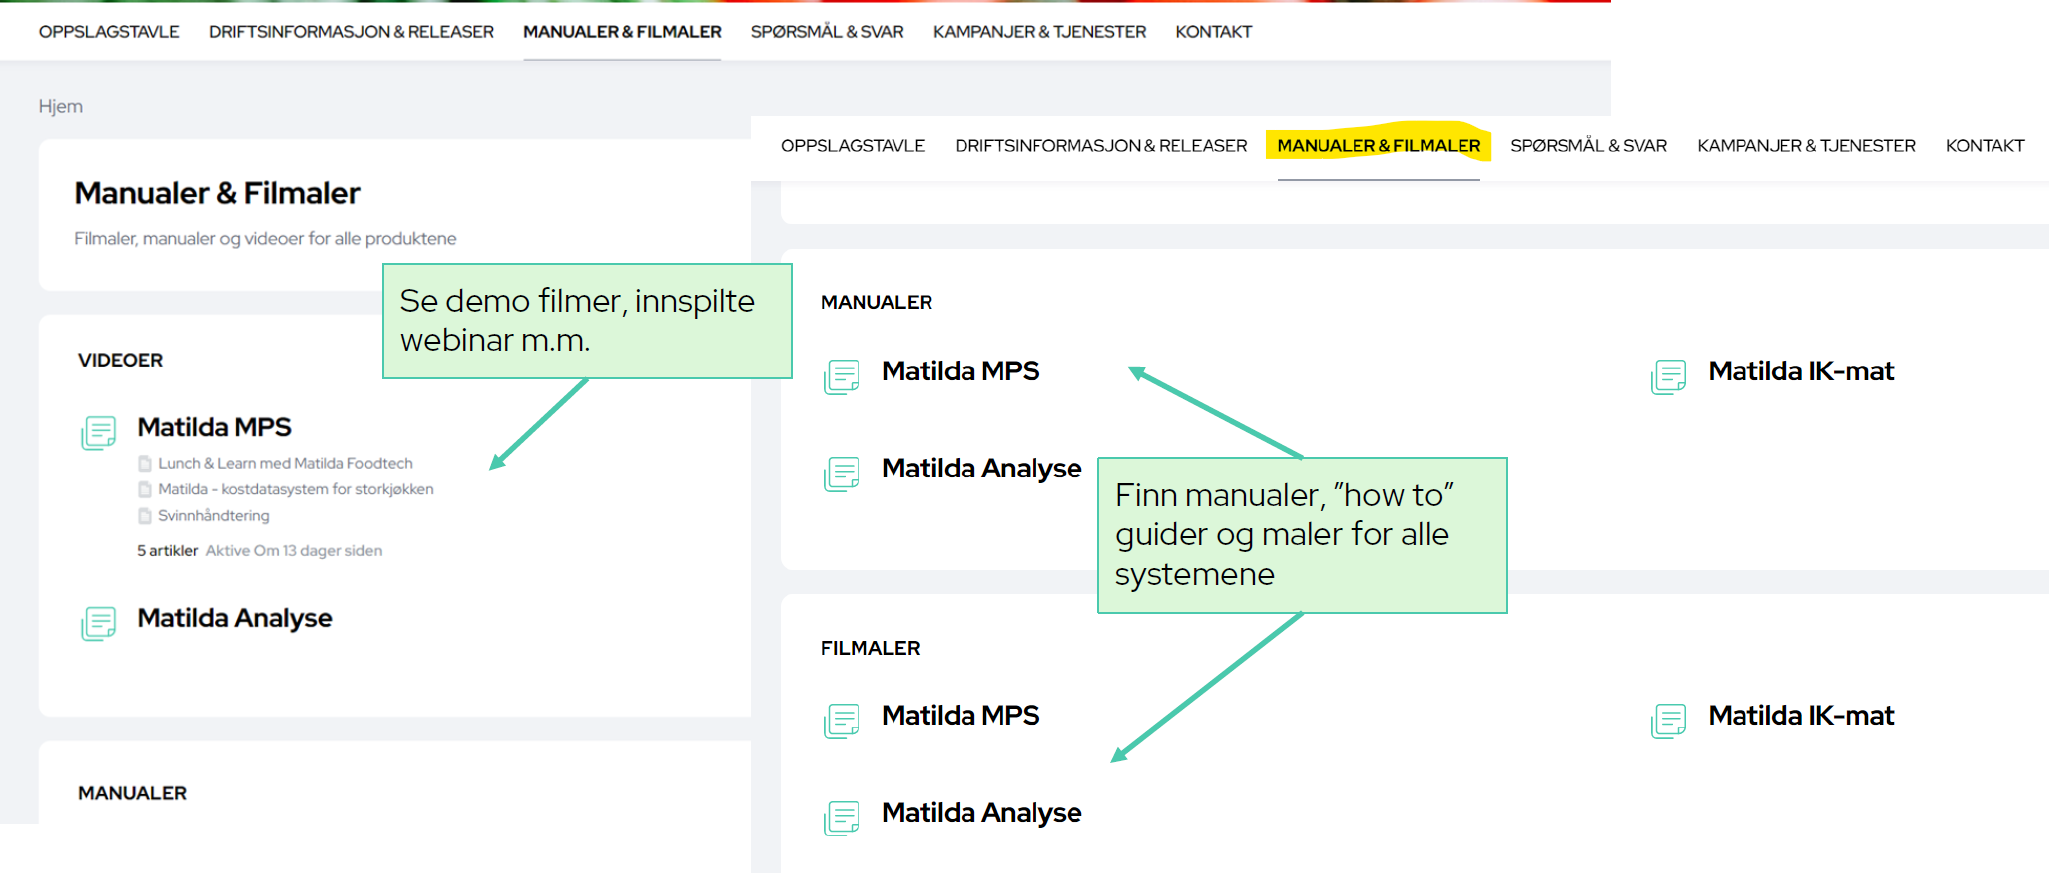
Task: Open SPØRSMÅL & SVAR in top-left navigation
Action: pyautogui.click(x=827, y=32)
